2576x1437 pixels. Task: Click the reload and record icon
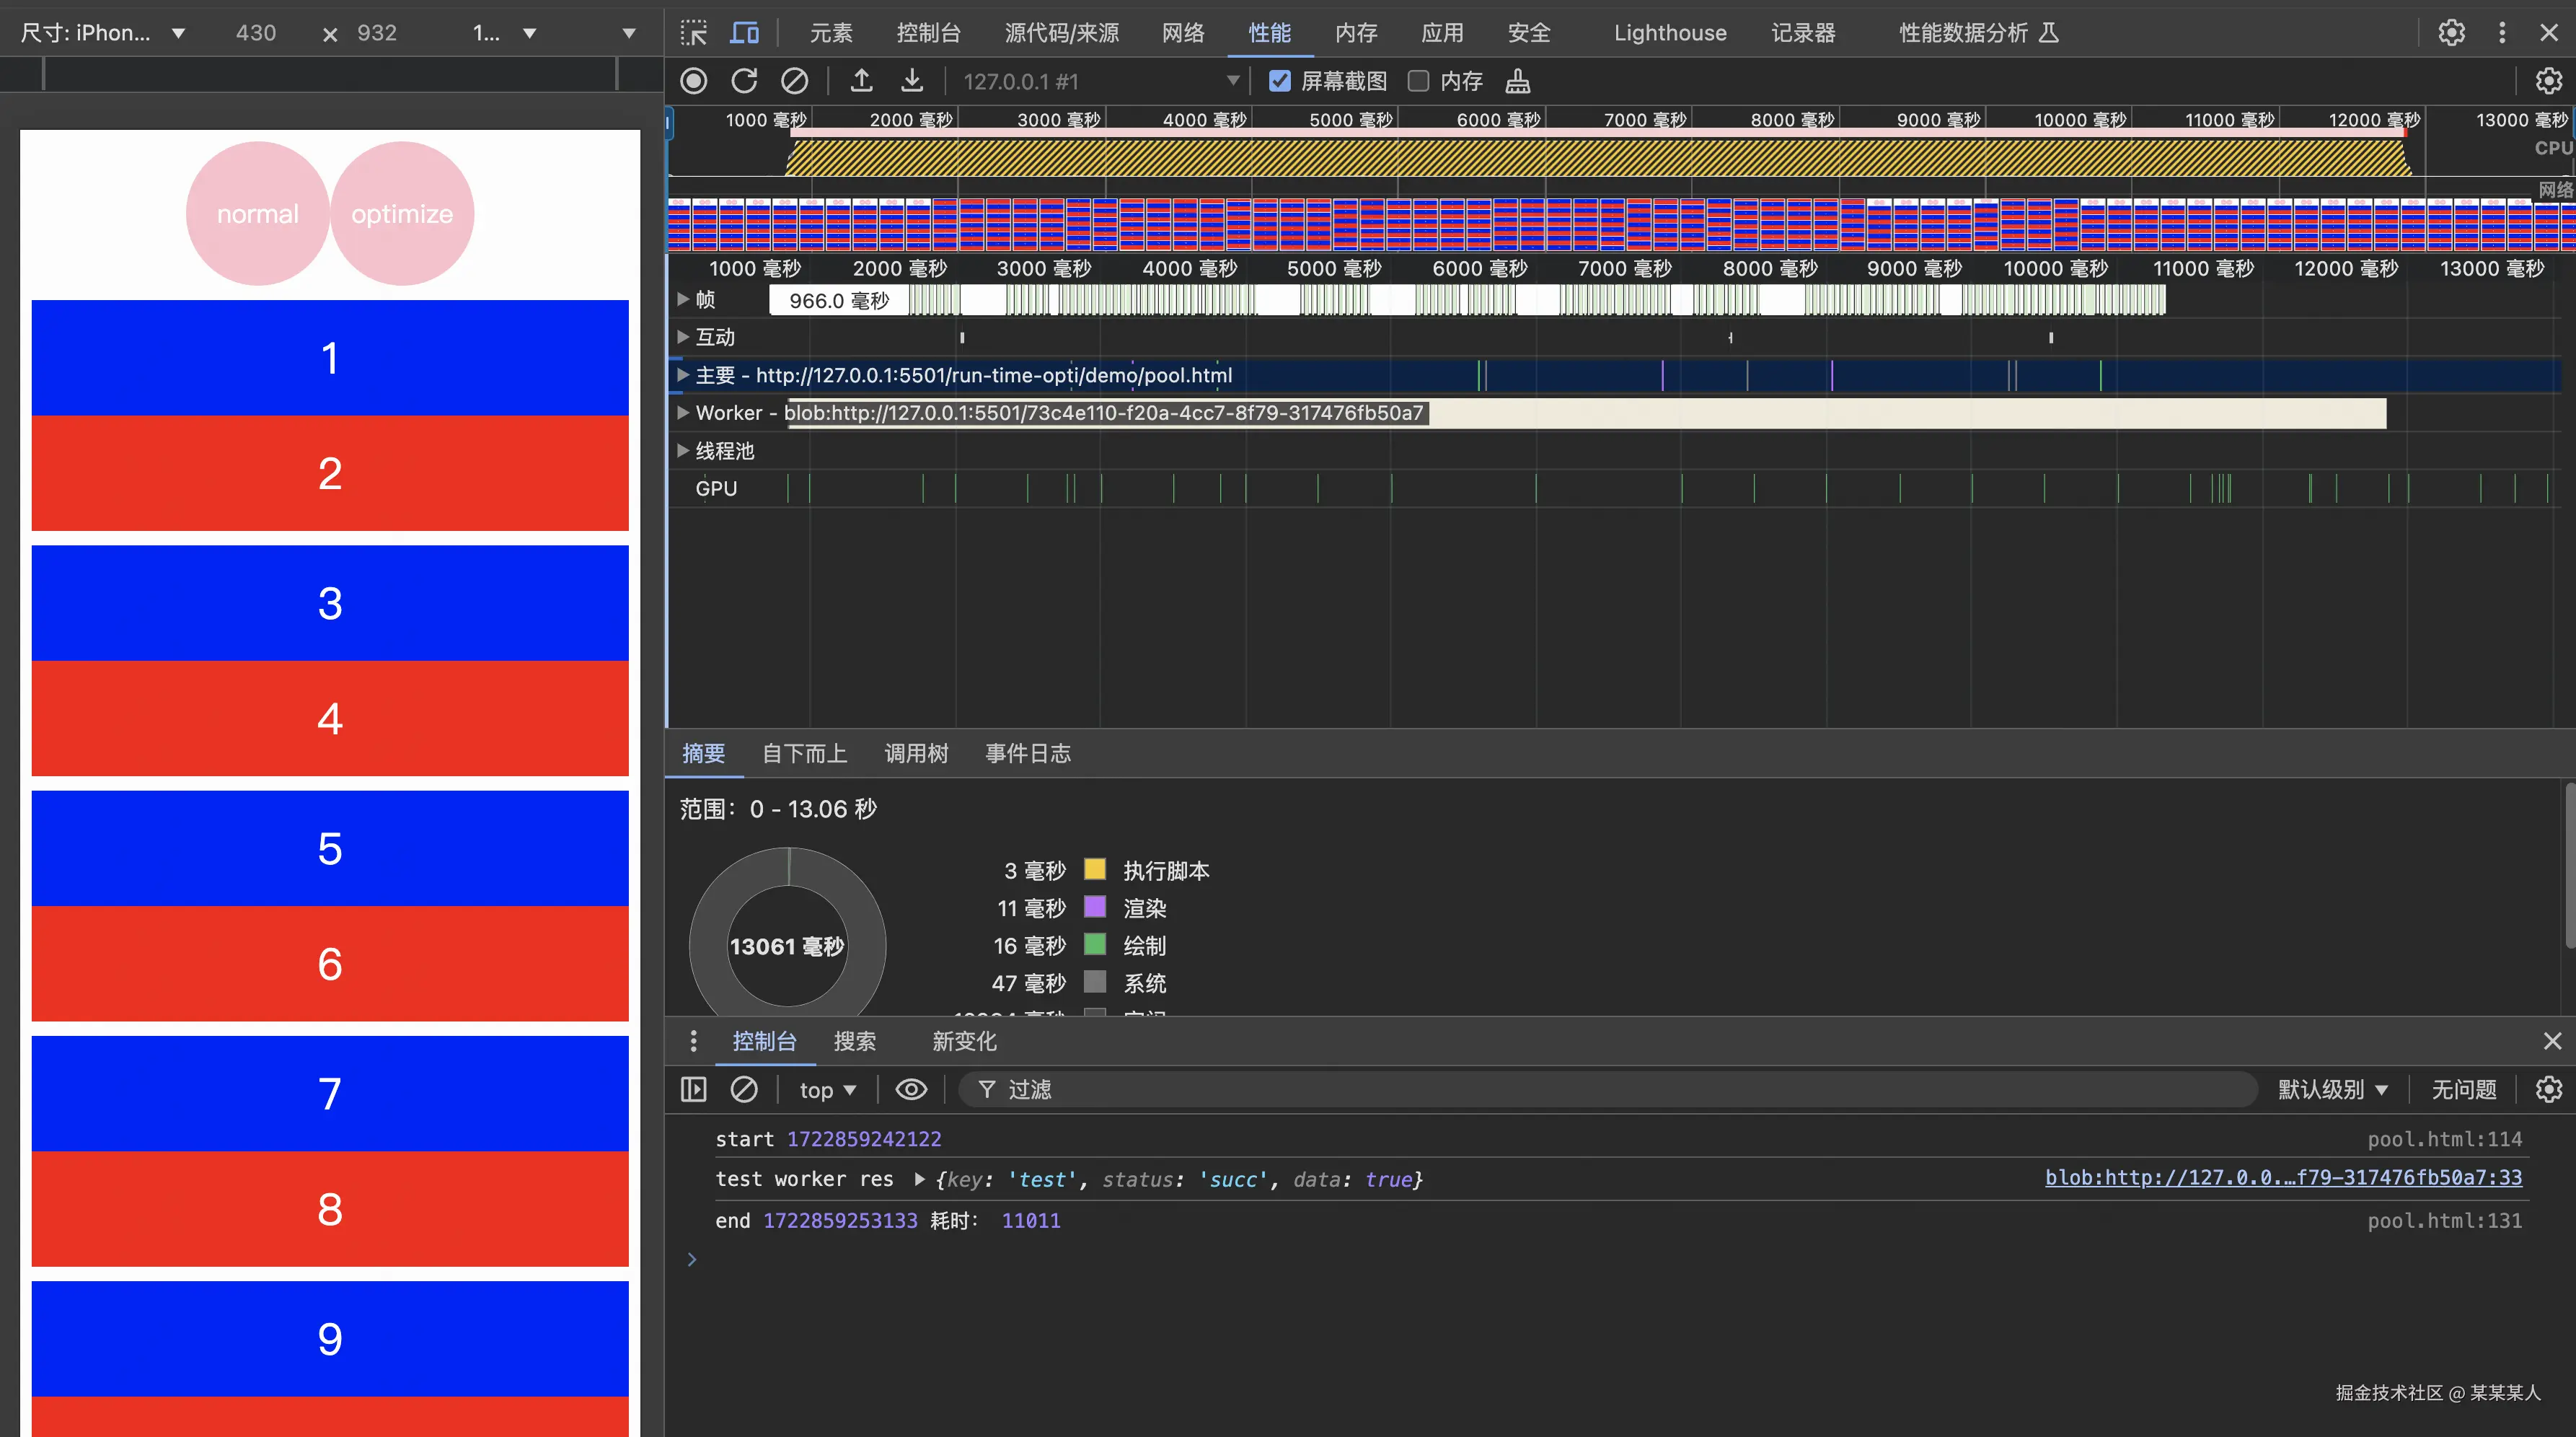(x=744, y=81)
